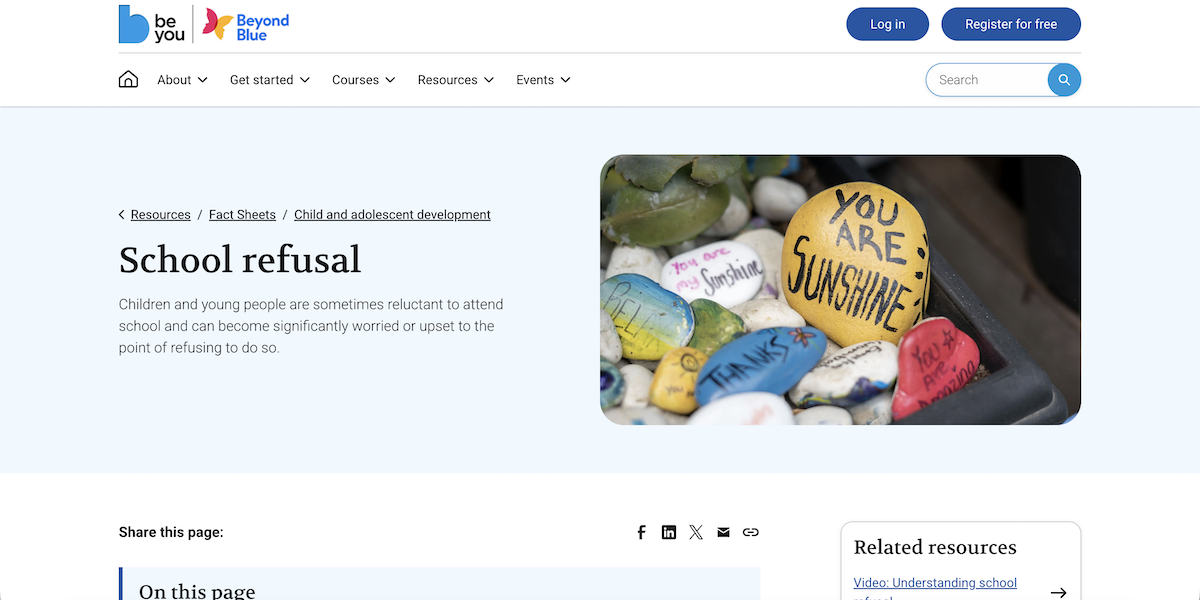1200x600 pixels.
Task: Go to Fact Sheets breadcrumb link
Action: coord(242,215)
